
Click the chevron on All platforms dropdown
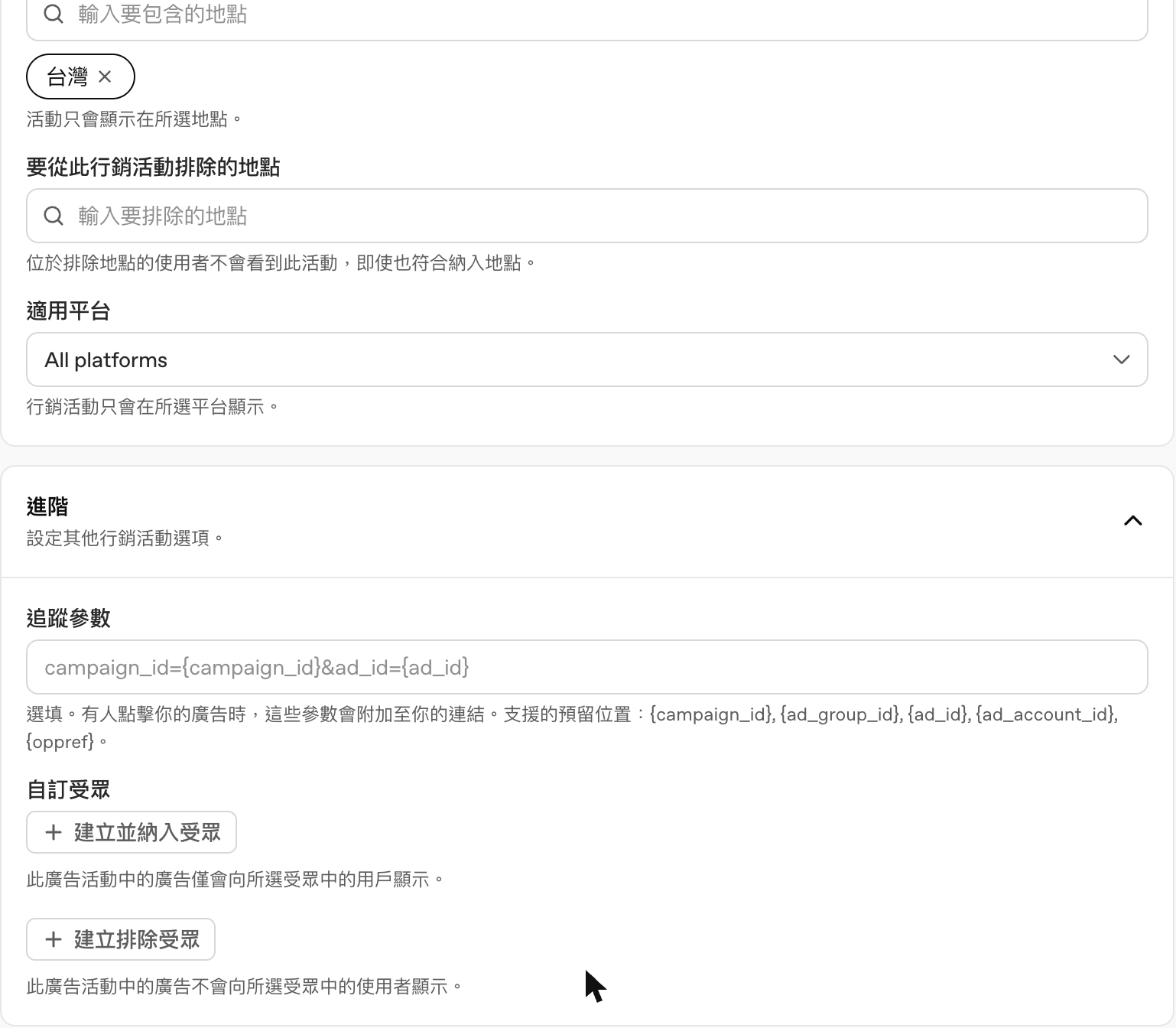1121,360
